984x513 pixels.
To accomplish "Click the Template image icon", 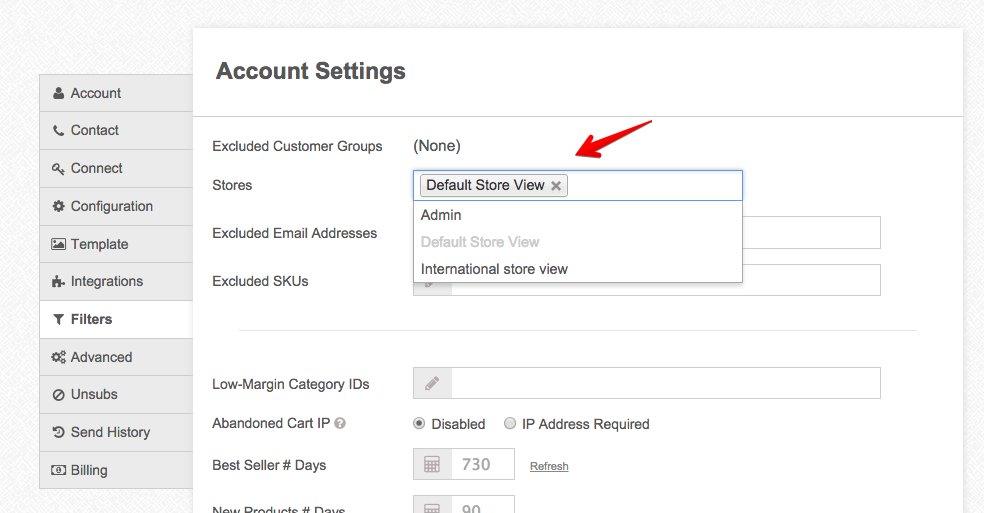I will coord(58,244).
